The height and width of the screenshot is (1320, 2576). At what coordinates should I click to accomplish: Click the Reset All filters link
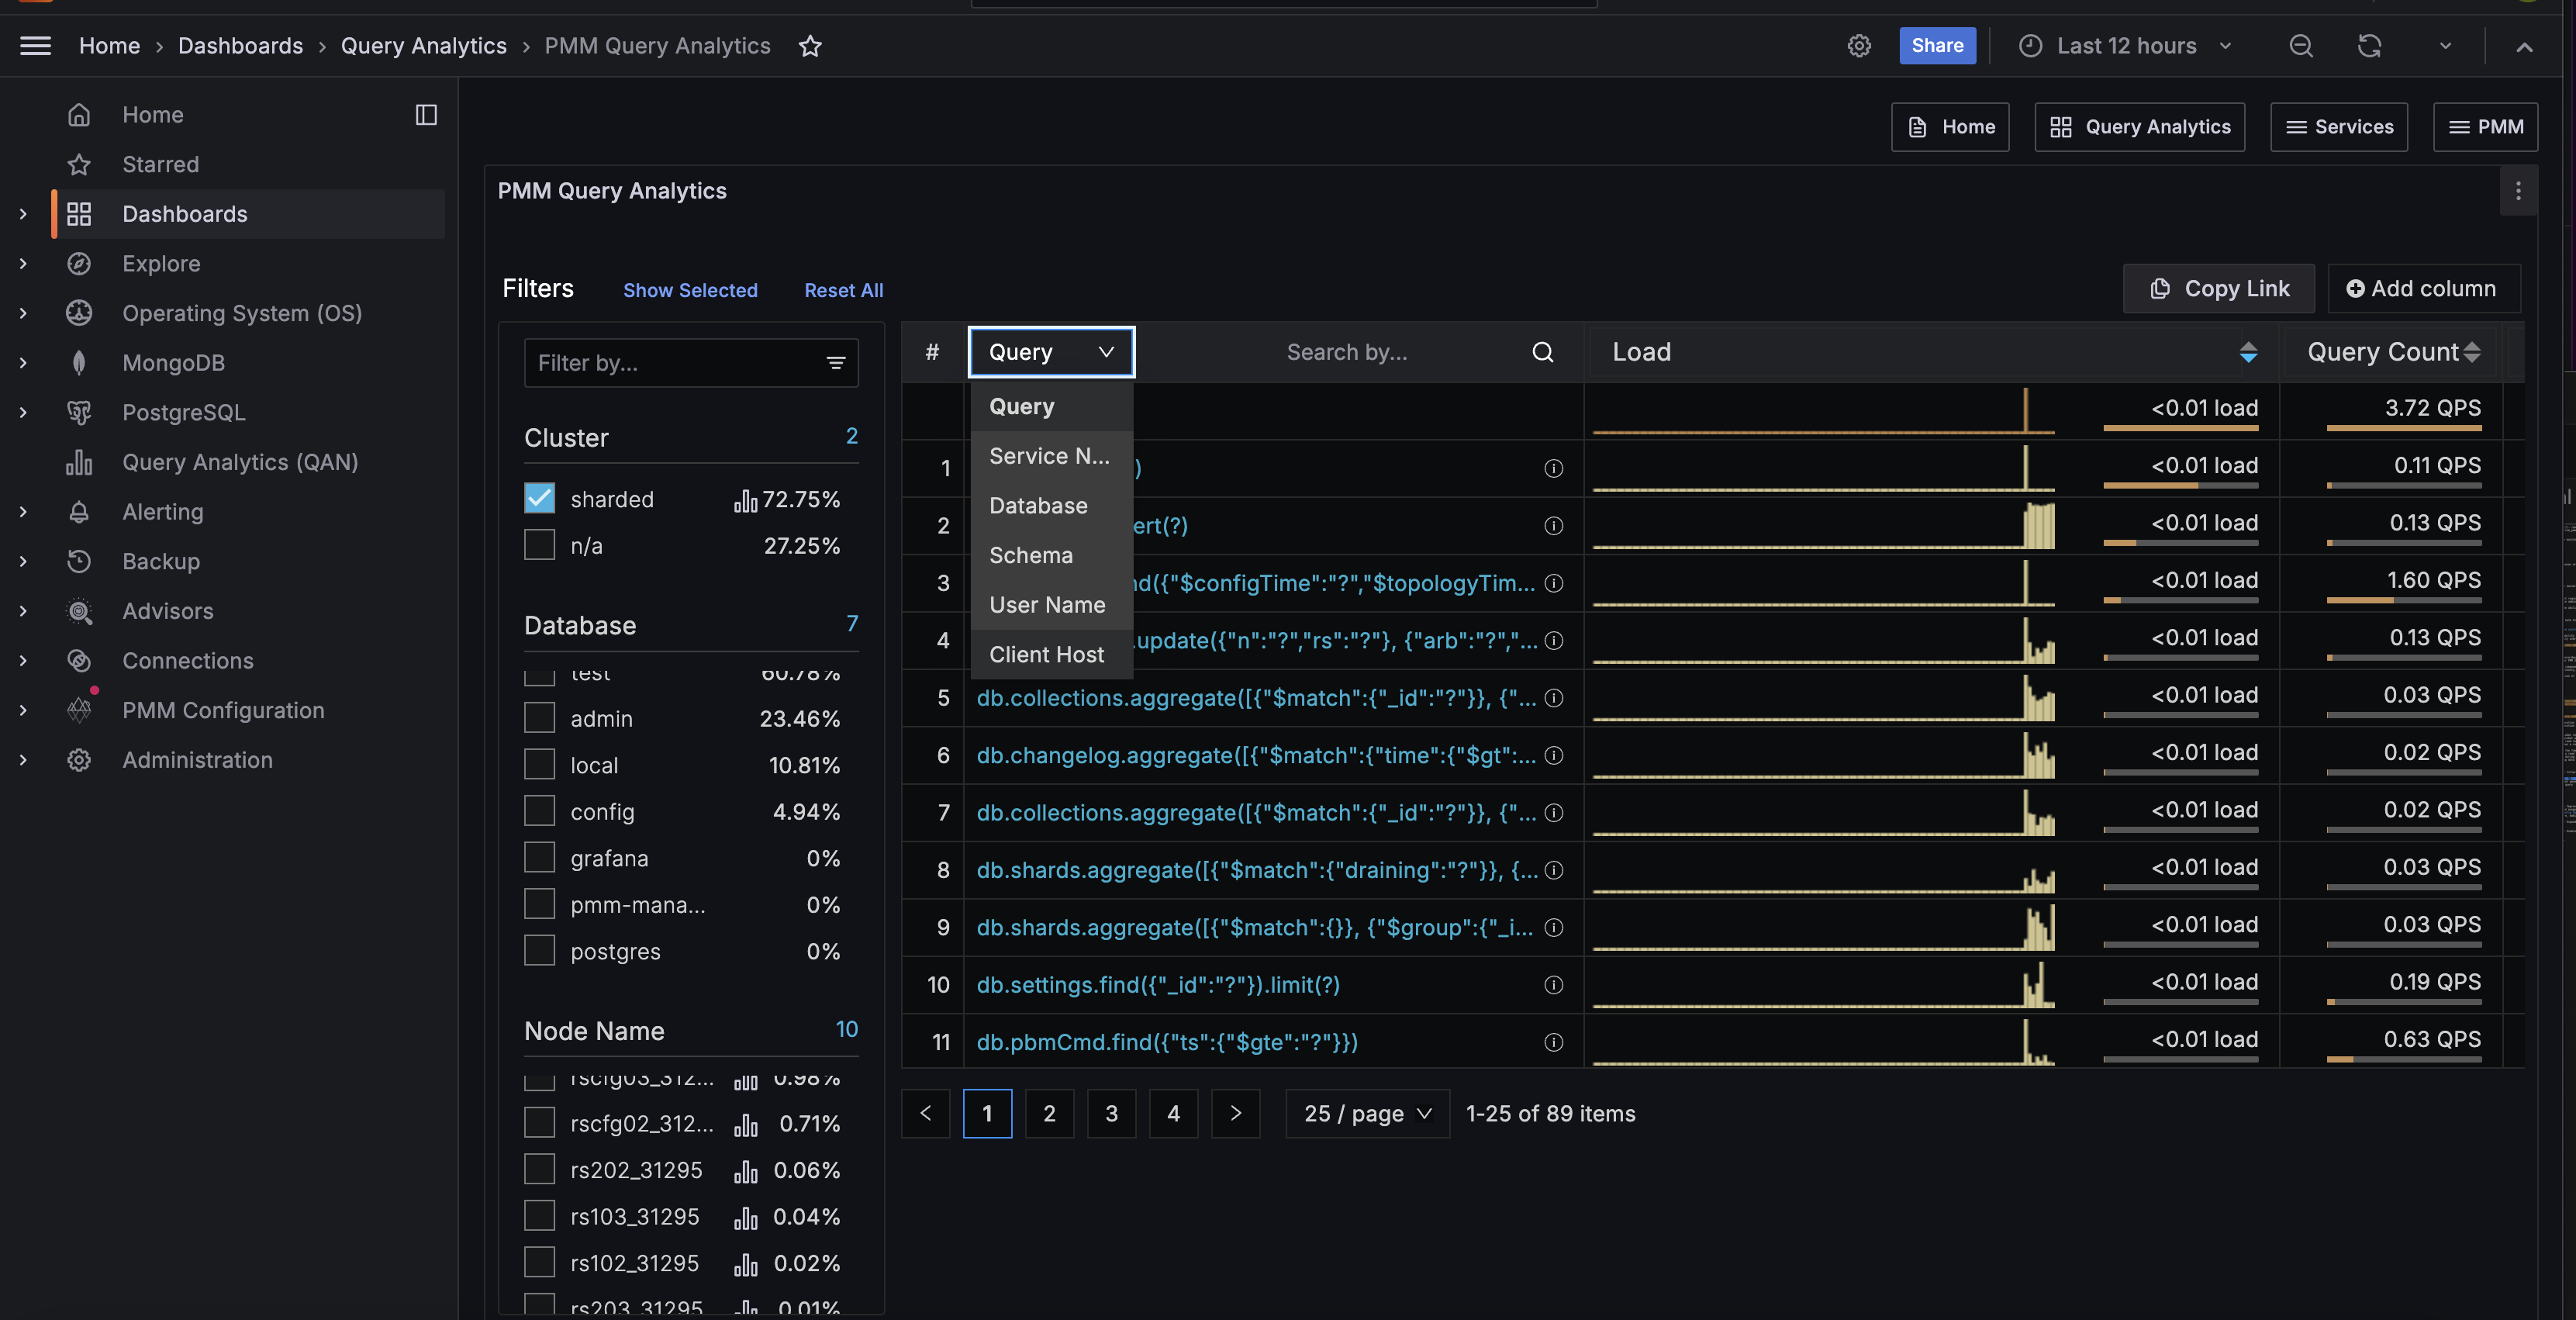coord(843,290)
